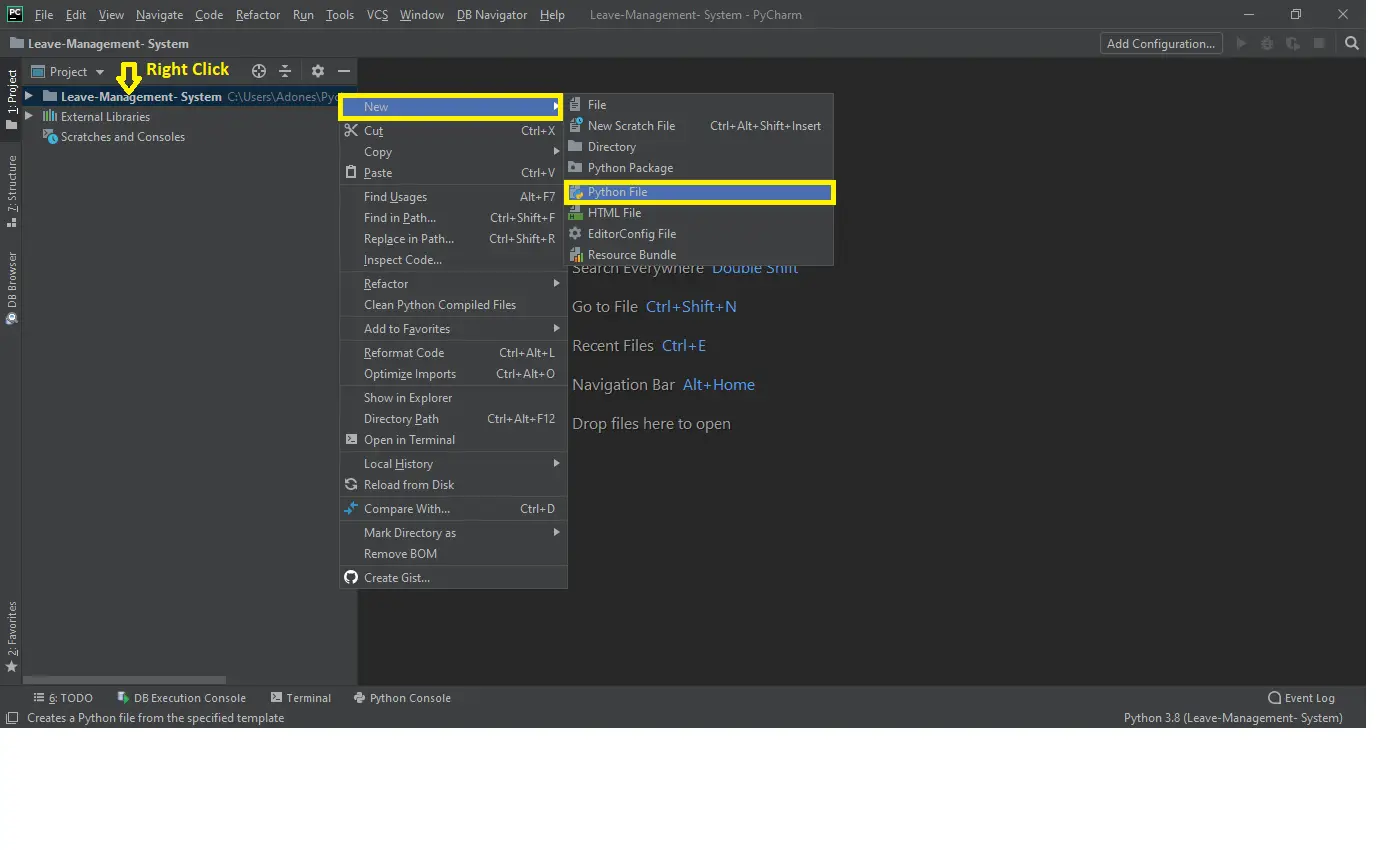Open the project settings gear icon
The width and height of the screenshot is (1376, 850).
tap(317, 71)
